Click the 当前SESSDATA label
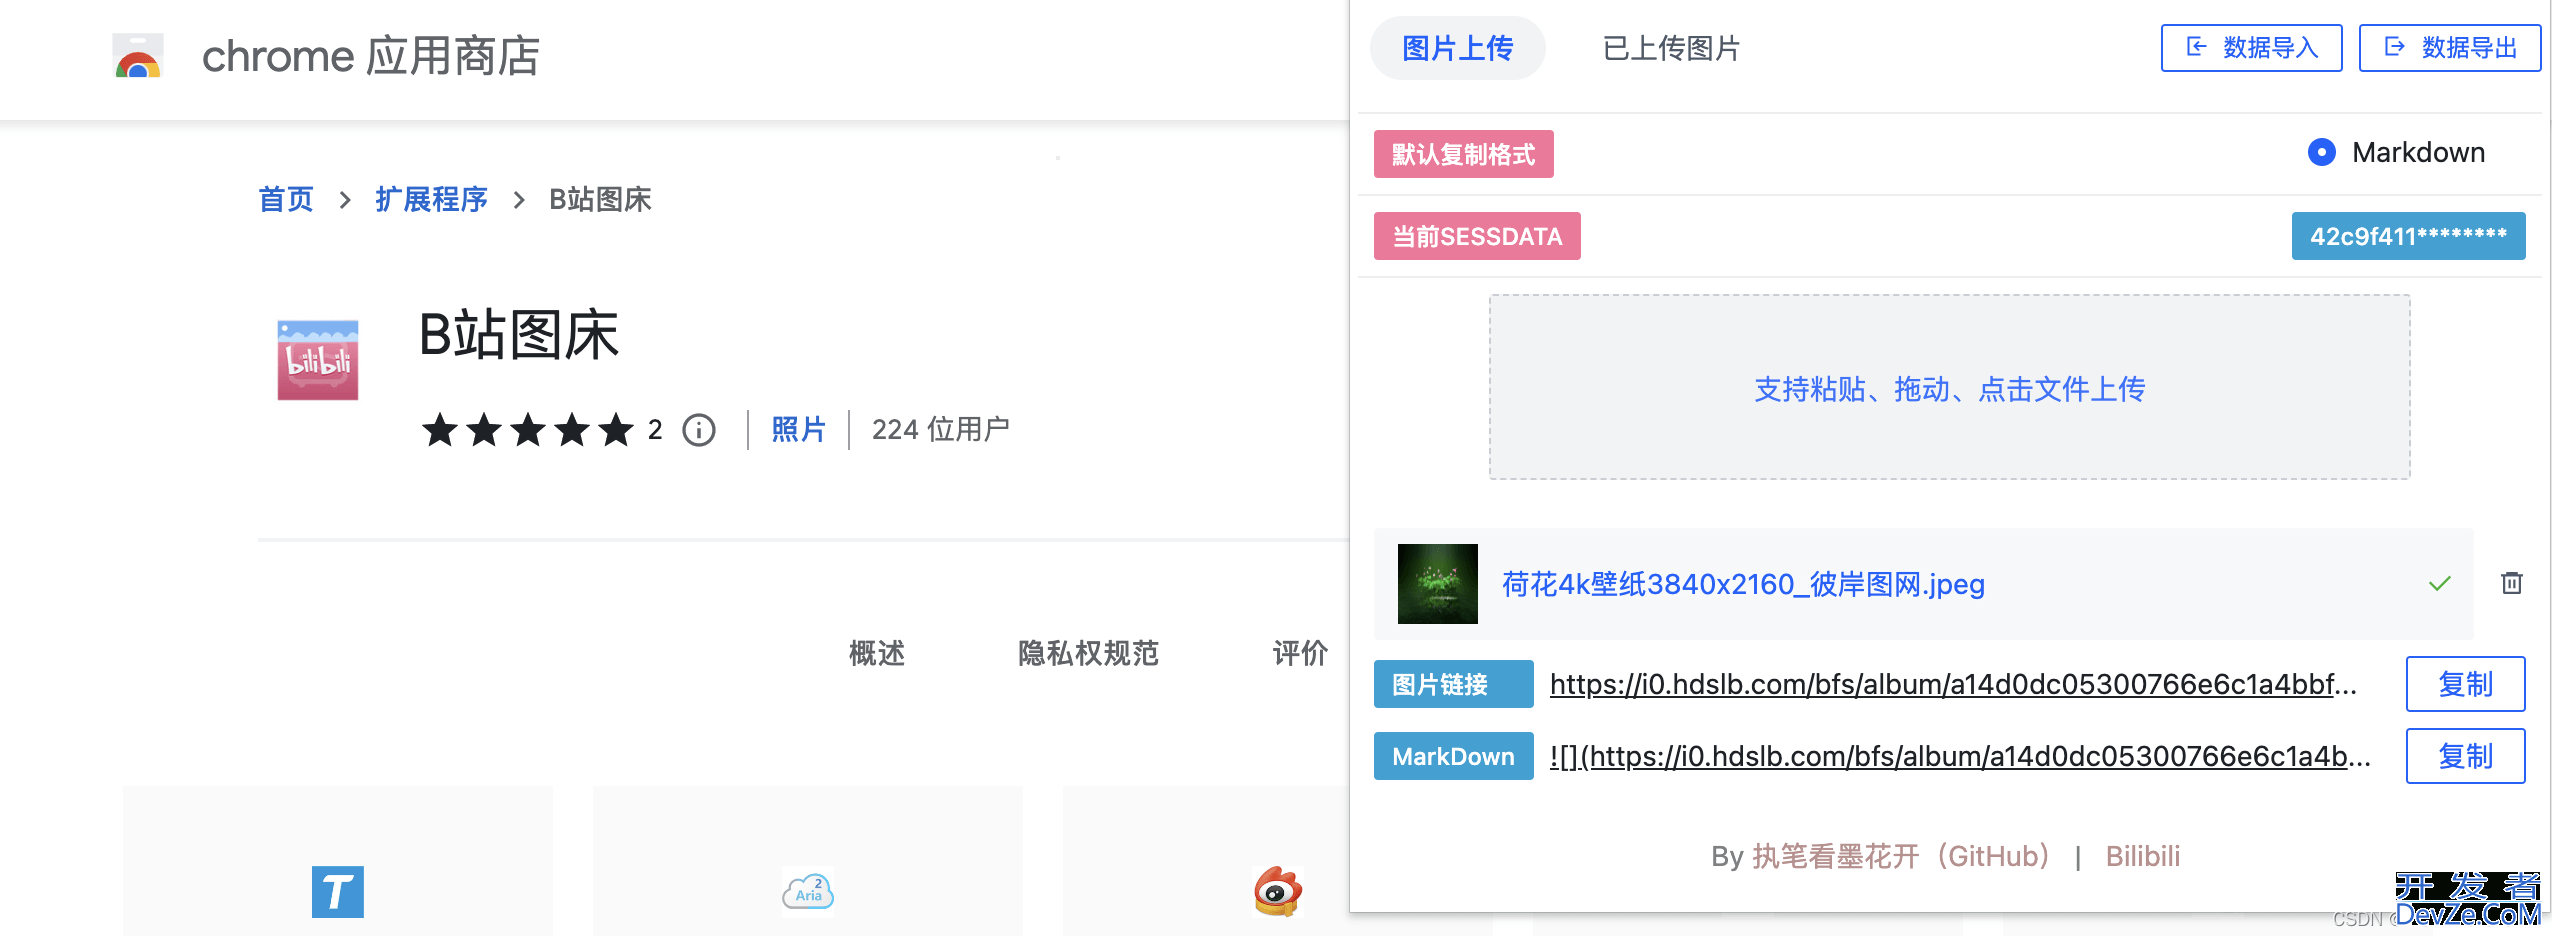This screenshot has width=2552, height=936. (1477, 236)
